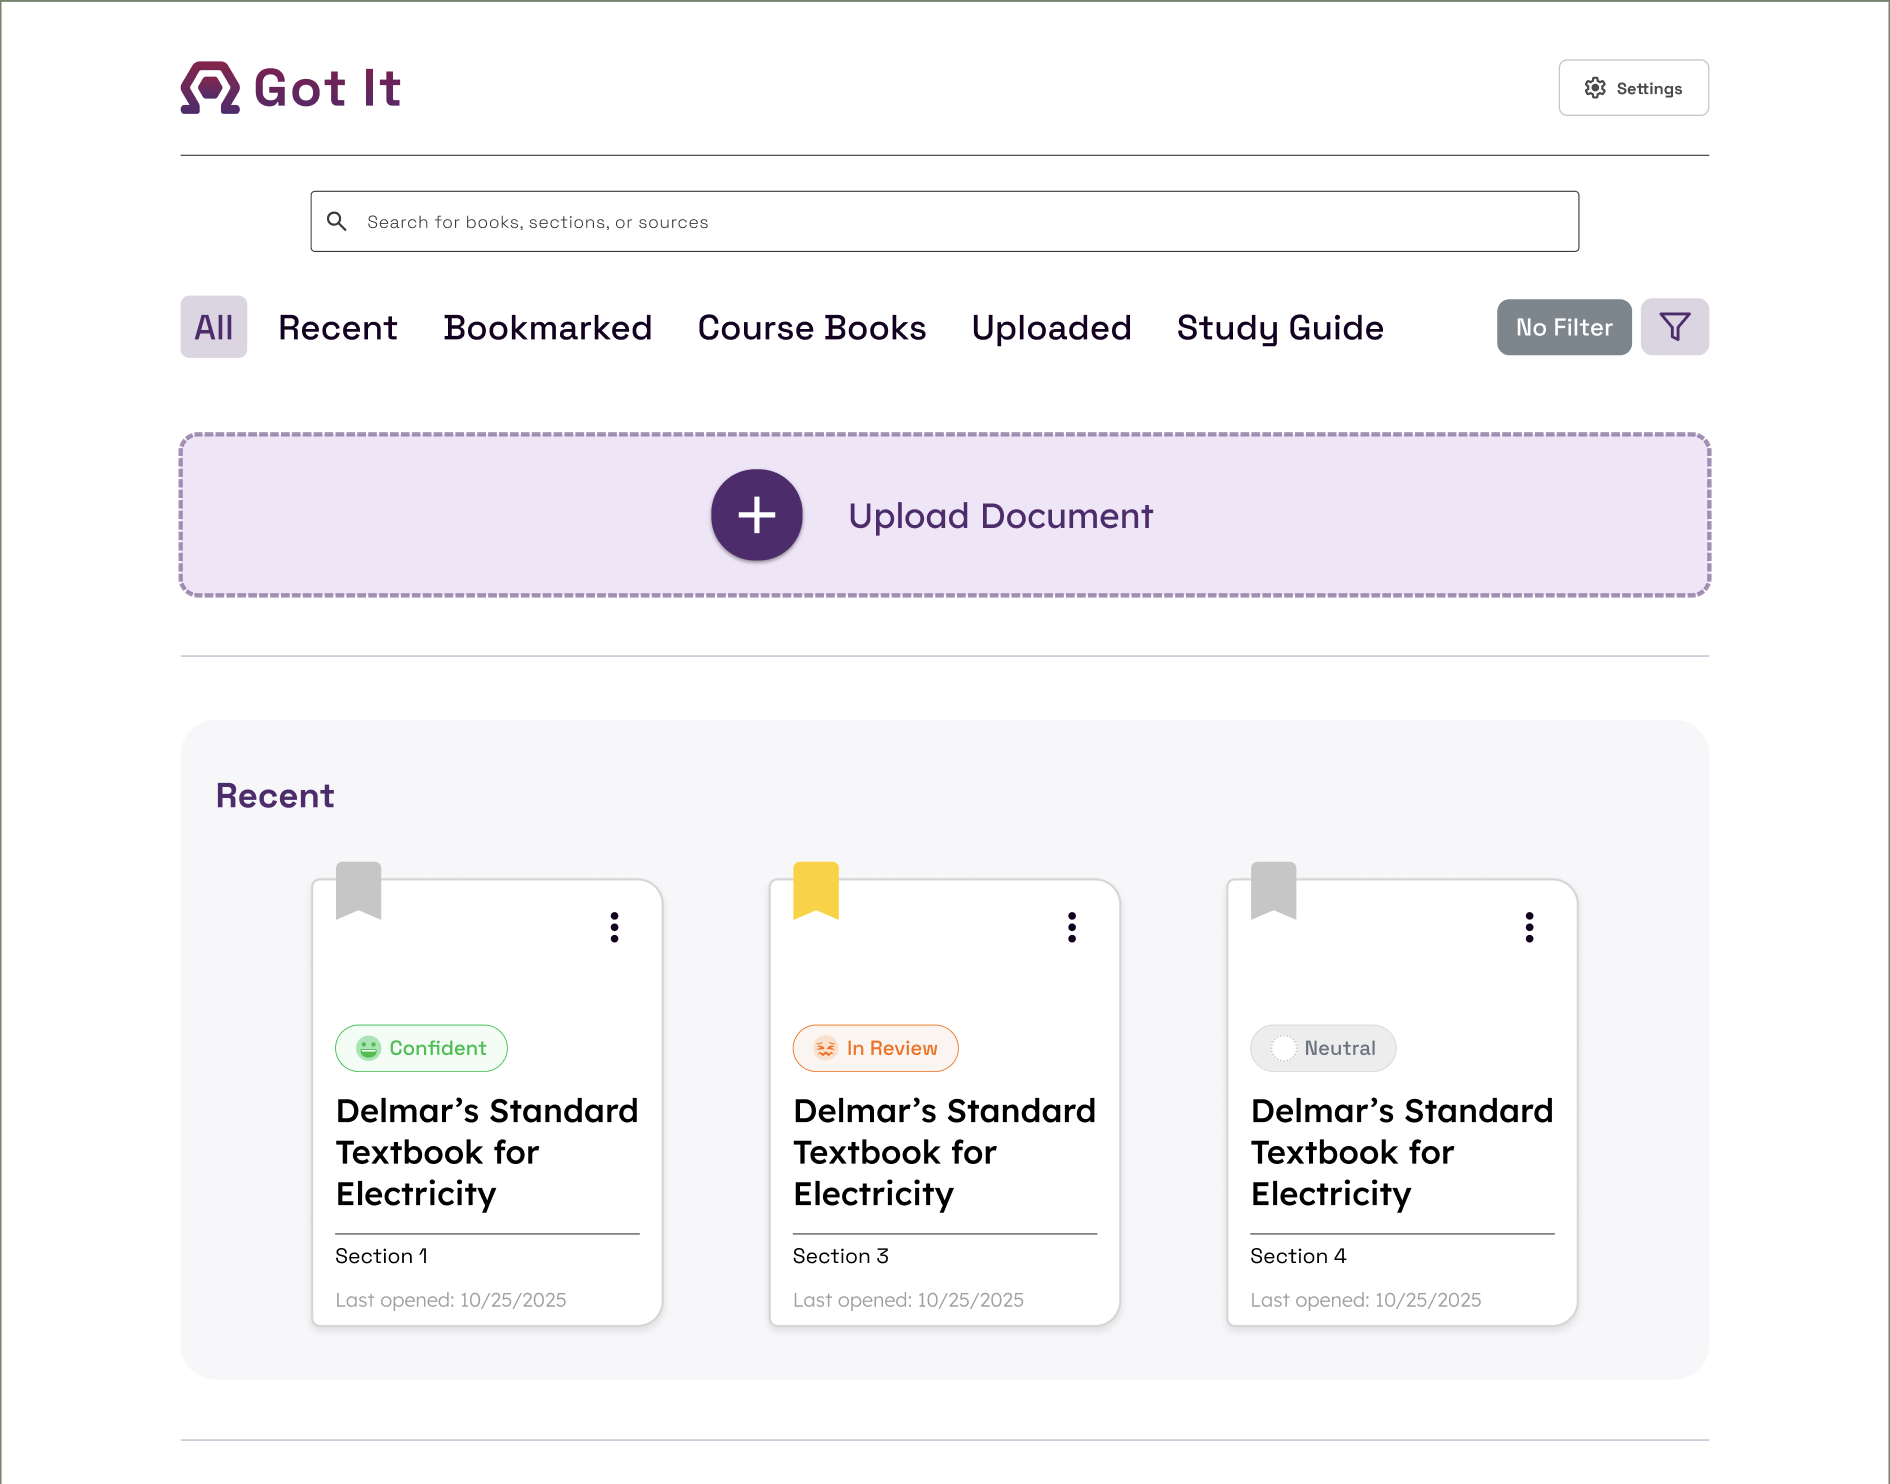Image resolution: width=1890 pixels, height=1484 pixels.
Task: Switch to the Bookmarked tab
Action: [x=547, y=328]
